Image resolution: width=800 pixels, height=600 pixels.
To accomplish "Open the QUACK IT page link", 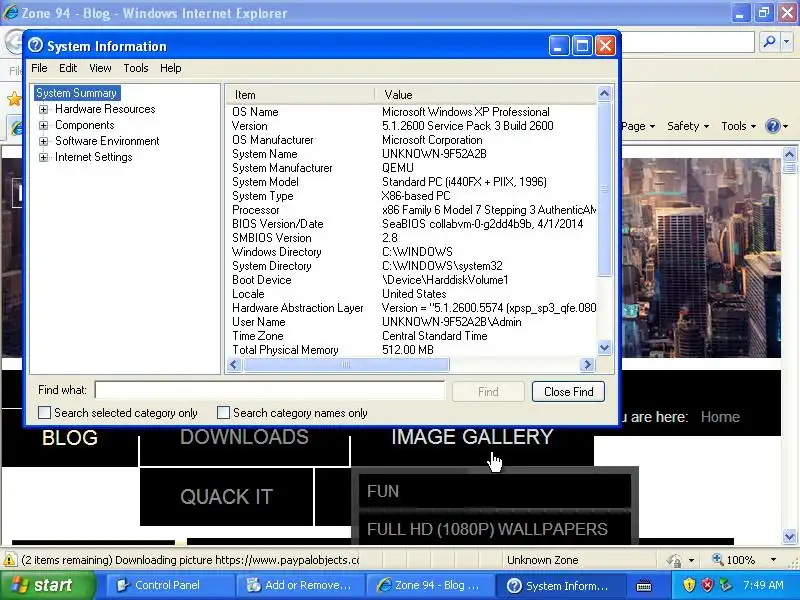I will pyautogui.click(x=227, y=496).
